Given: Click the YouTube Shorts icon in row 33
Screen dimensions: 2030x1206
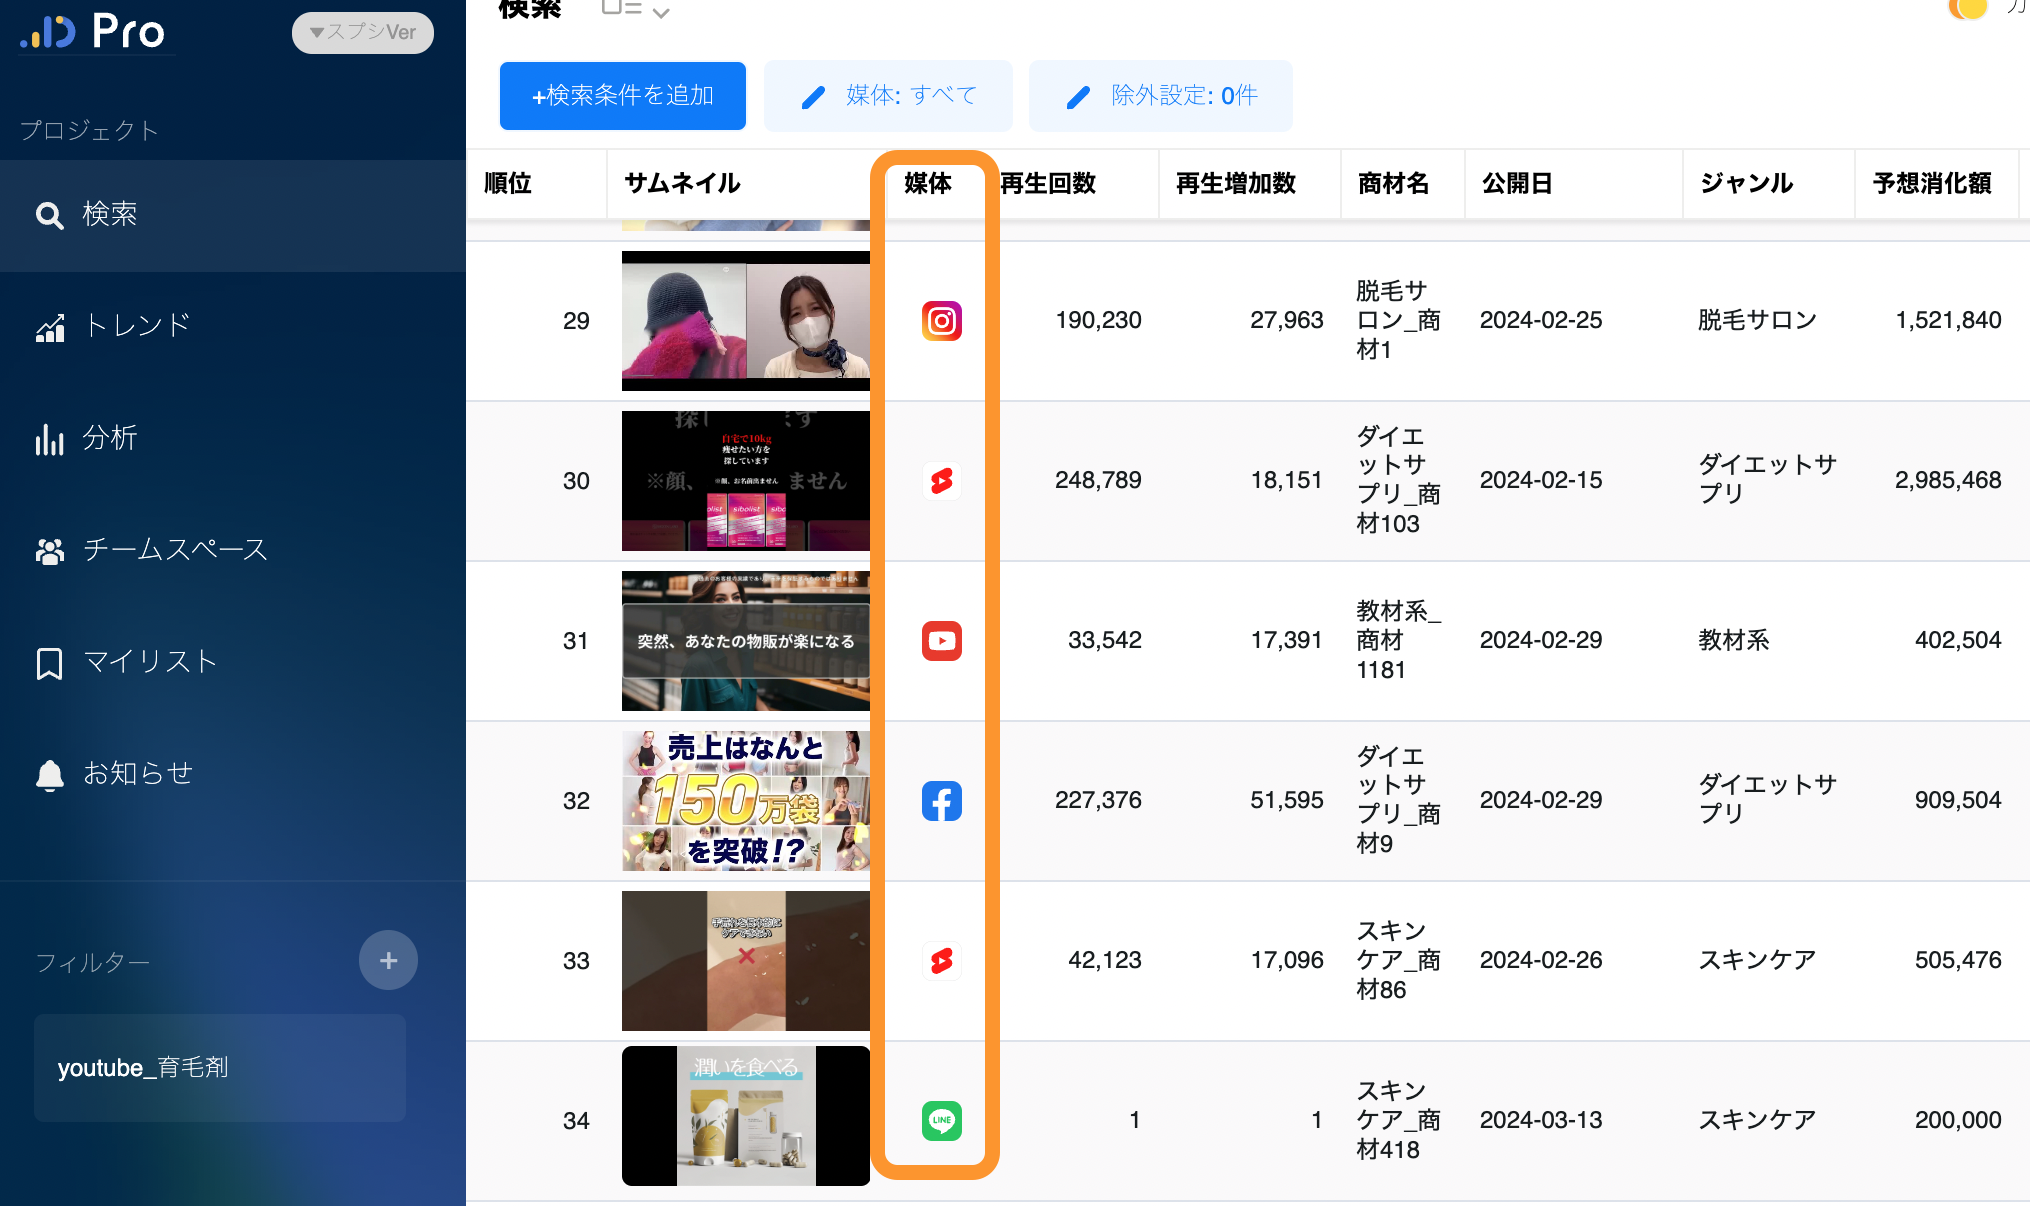Looking at the screenshot, I should [x=941, y=961].
